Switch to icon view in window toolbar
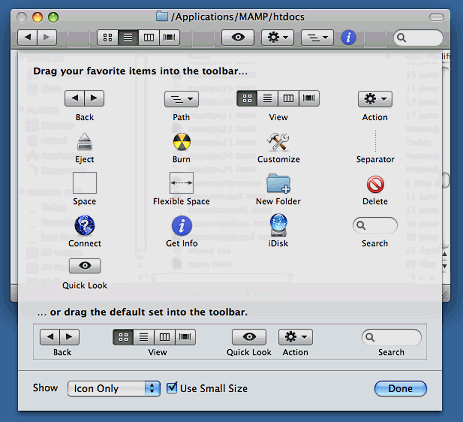The height and width of the screenshot is (422, 463). (x=108, y=37)
